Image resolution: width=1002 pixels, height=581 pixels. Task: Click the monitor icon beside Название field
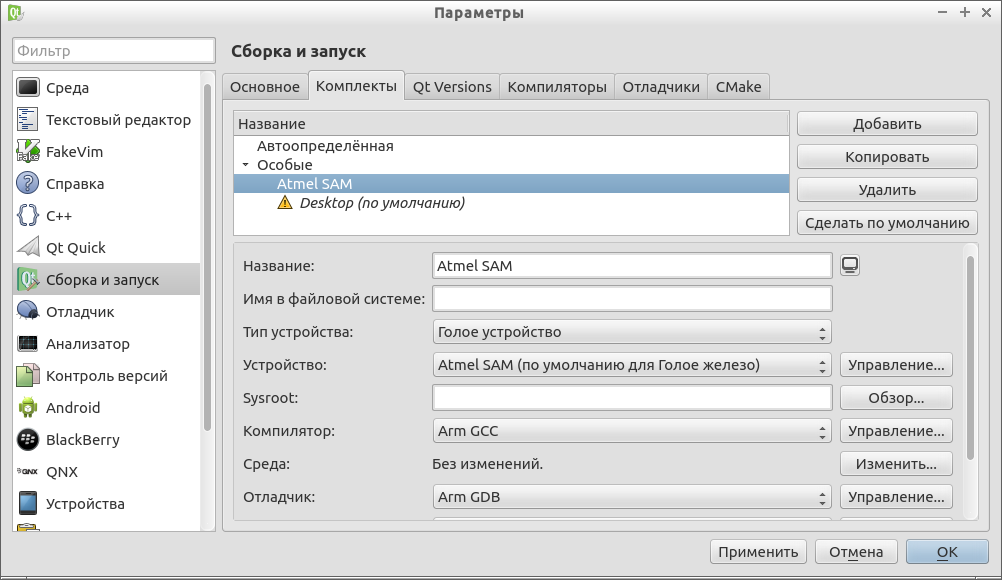849,264
